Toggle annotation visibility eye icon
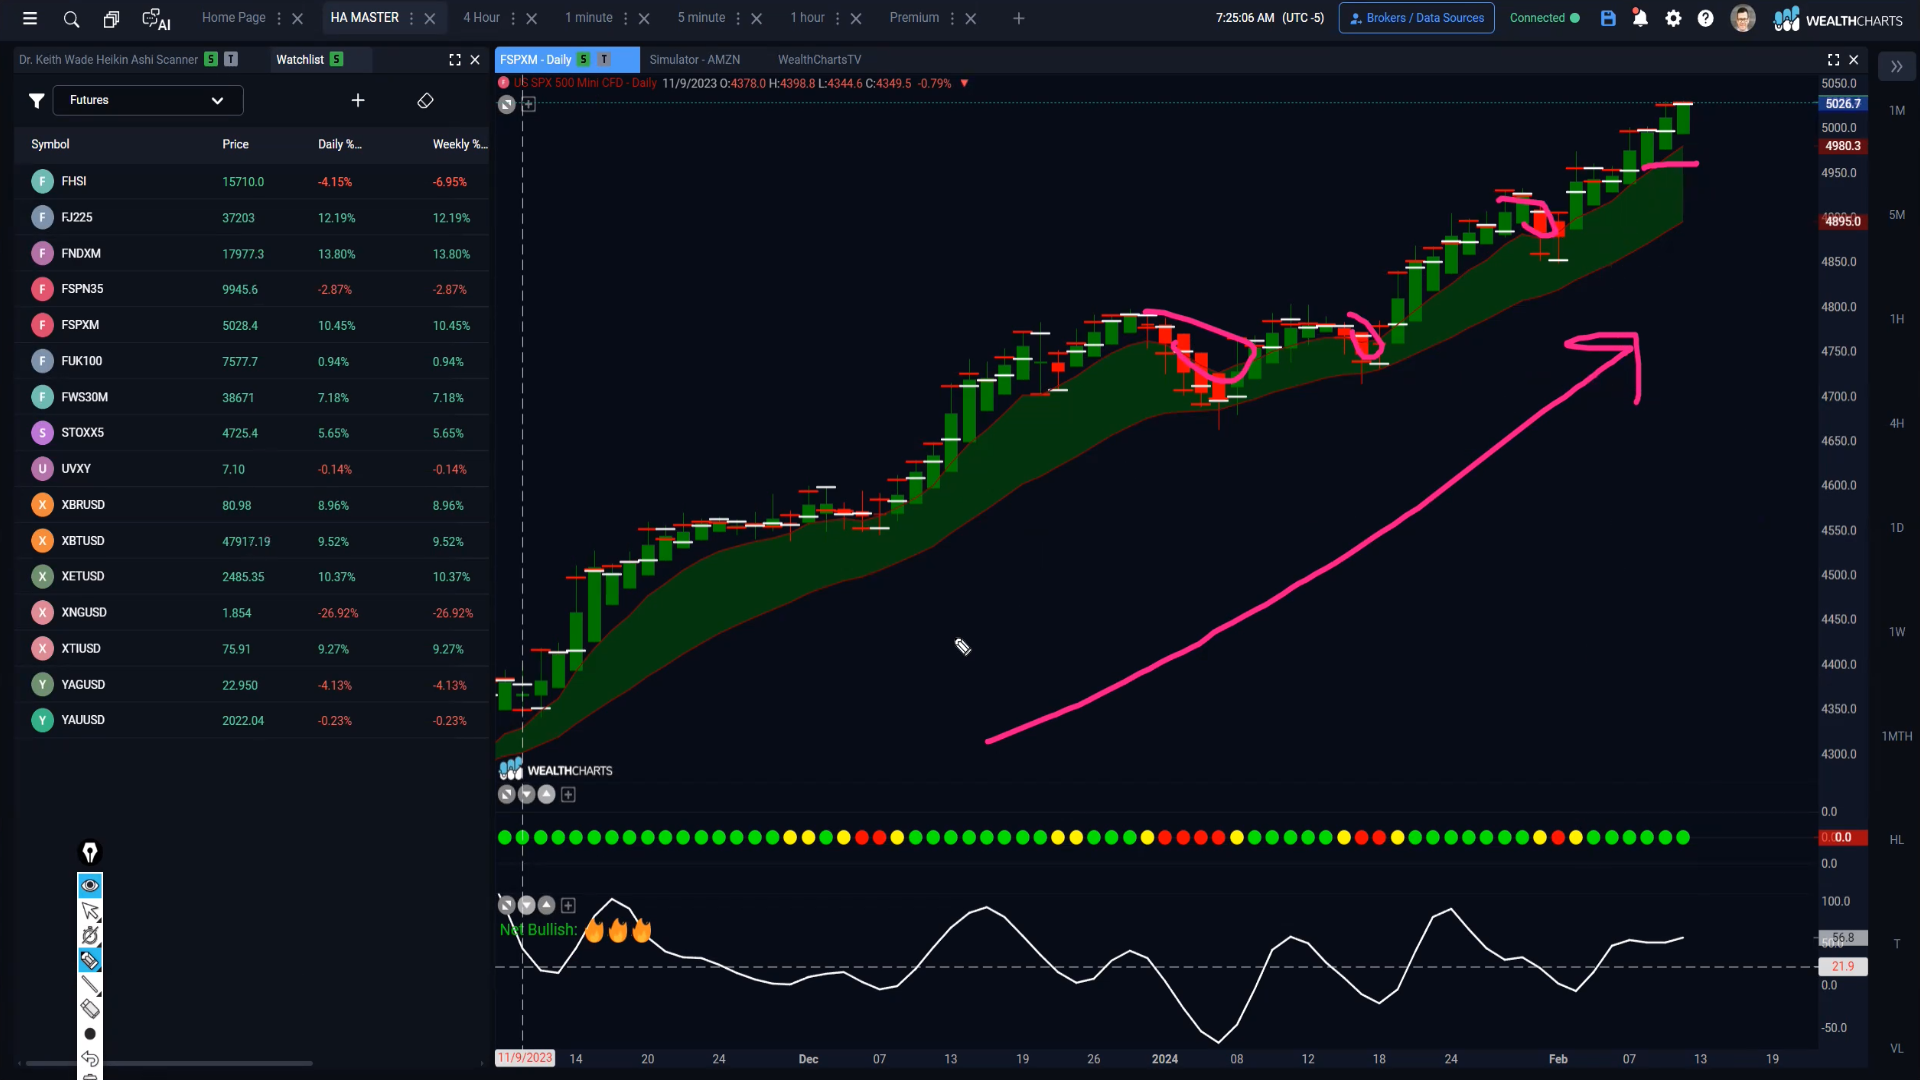1920x1080 pixels. pos(90,885)
